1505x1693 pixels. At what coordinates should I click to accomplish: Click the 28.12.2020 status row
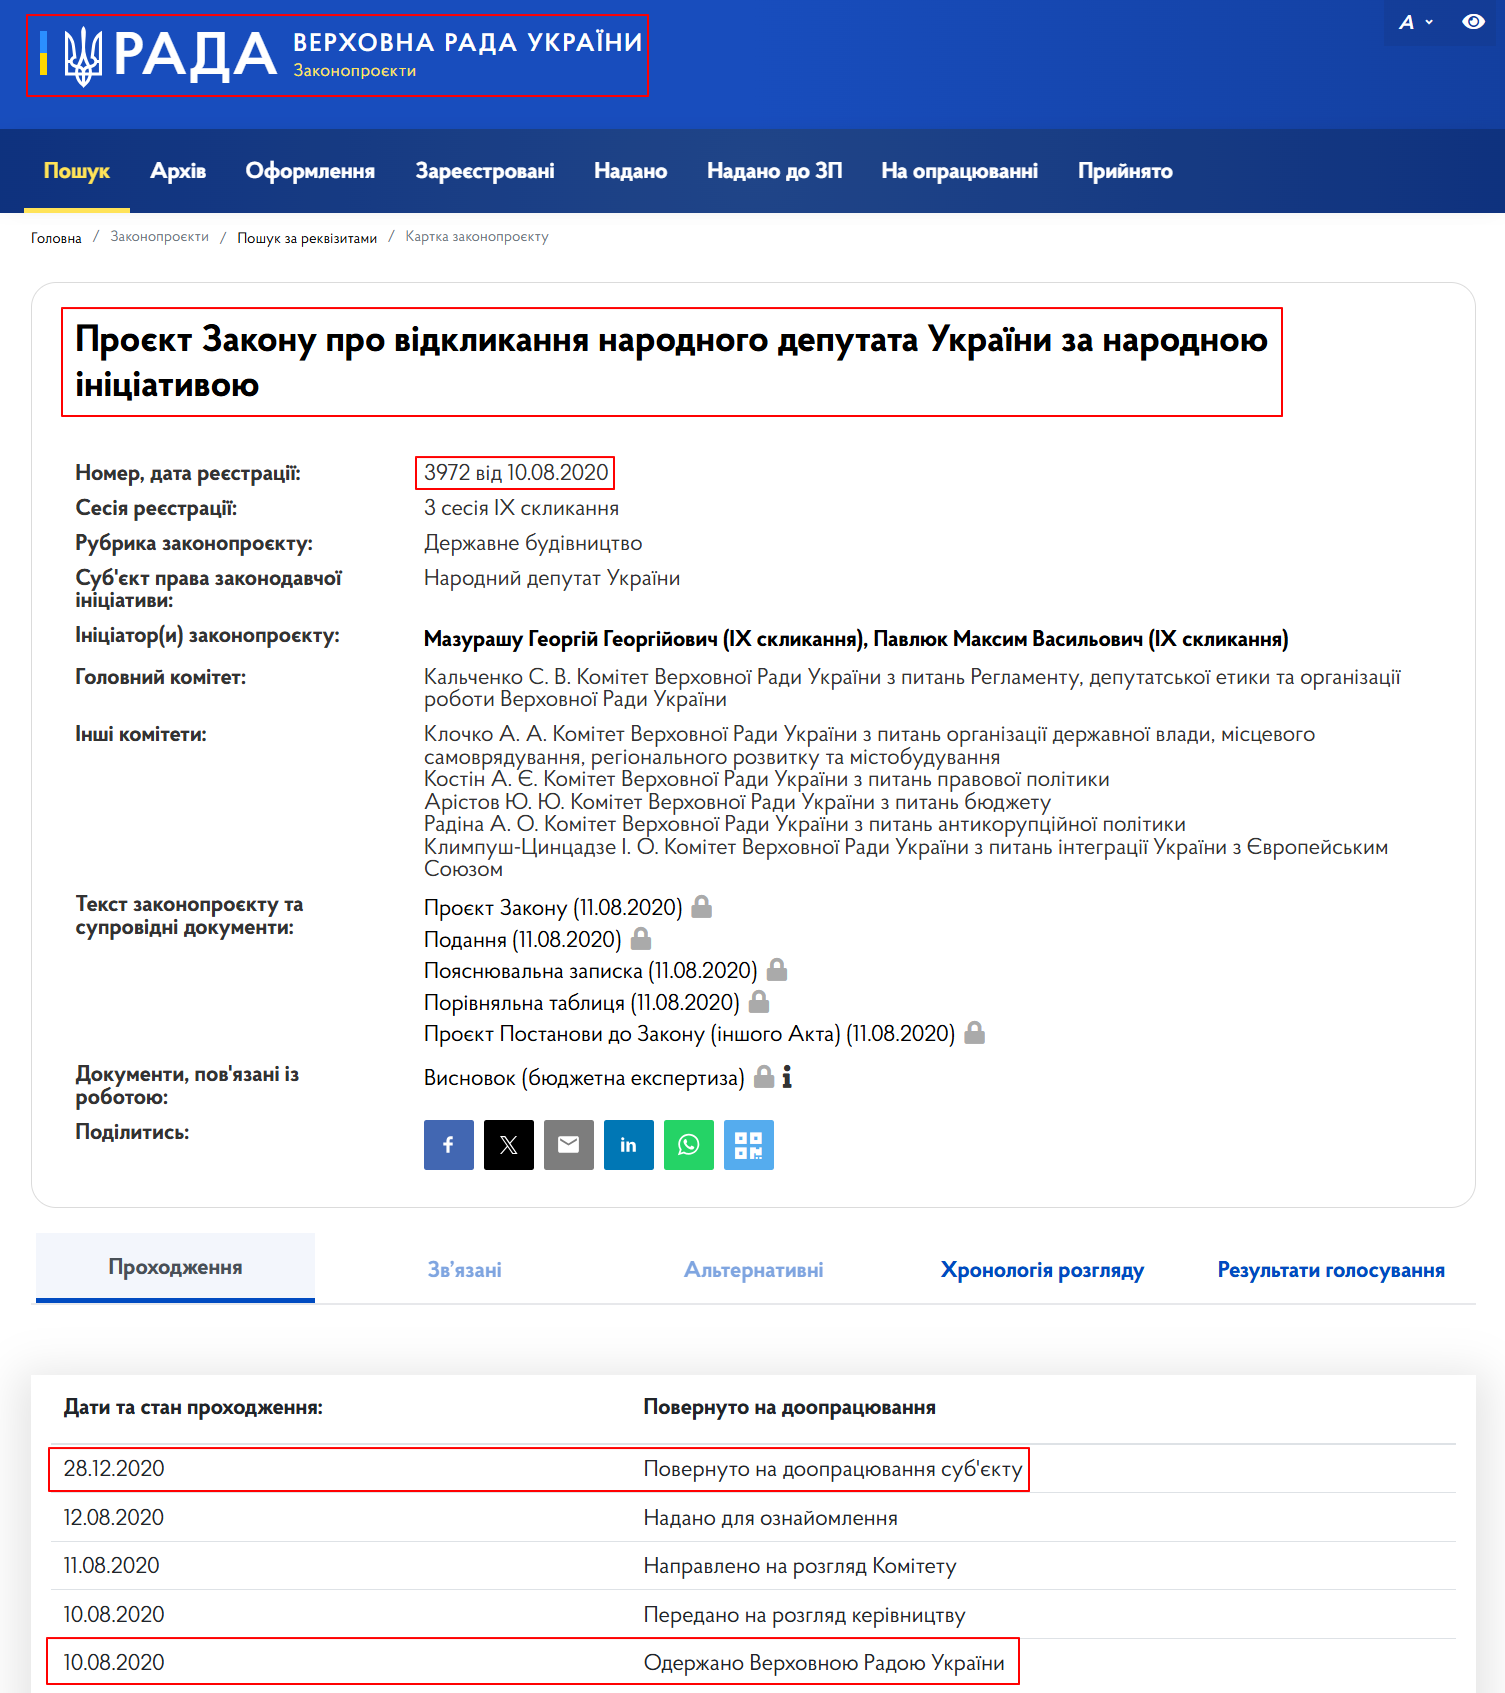753,1469
